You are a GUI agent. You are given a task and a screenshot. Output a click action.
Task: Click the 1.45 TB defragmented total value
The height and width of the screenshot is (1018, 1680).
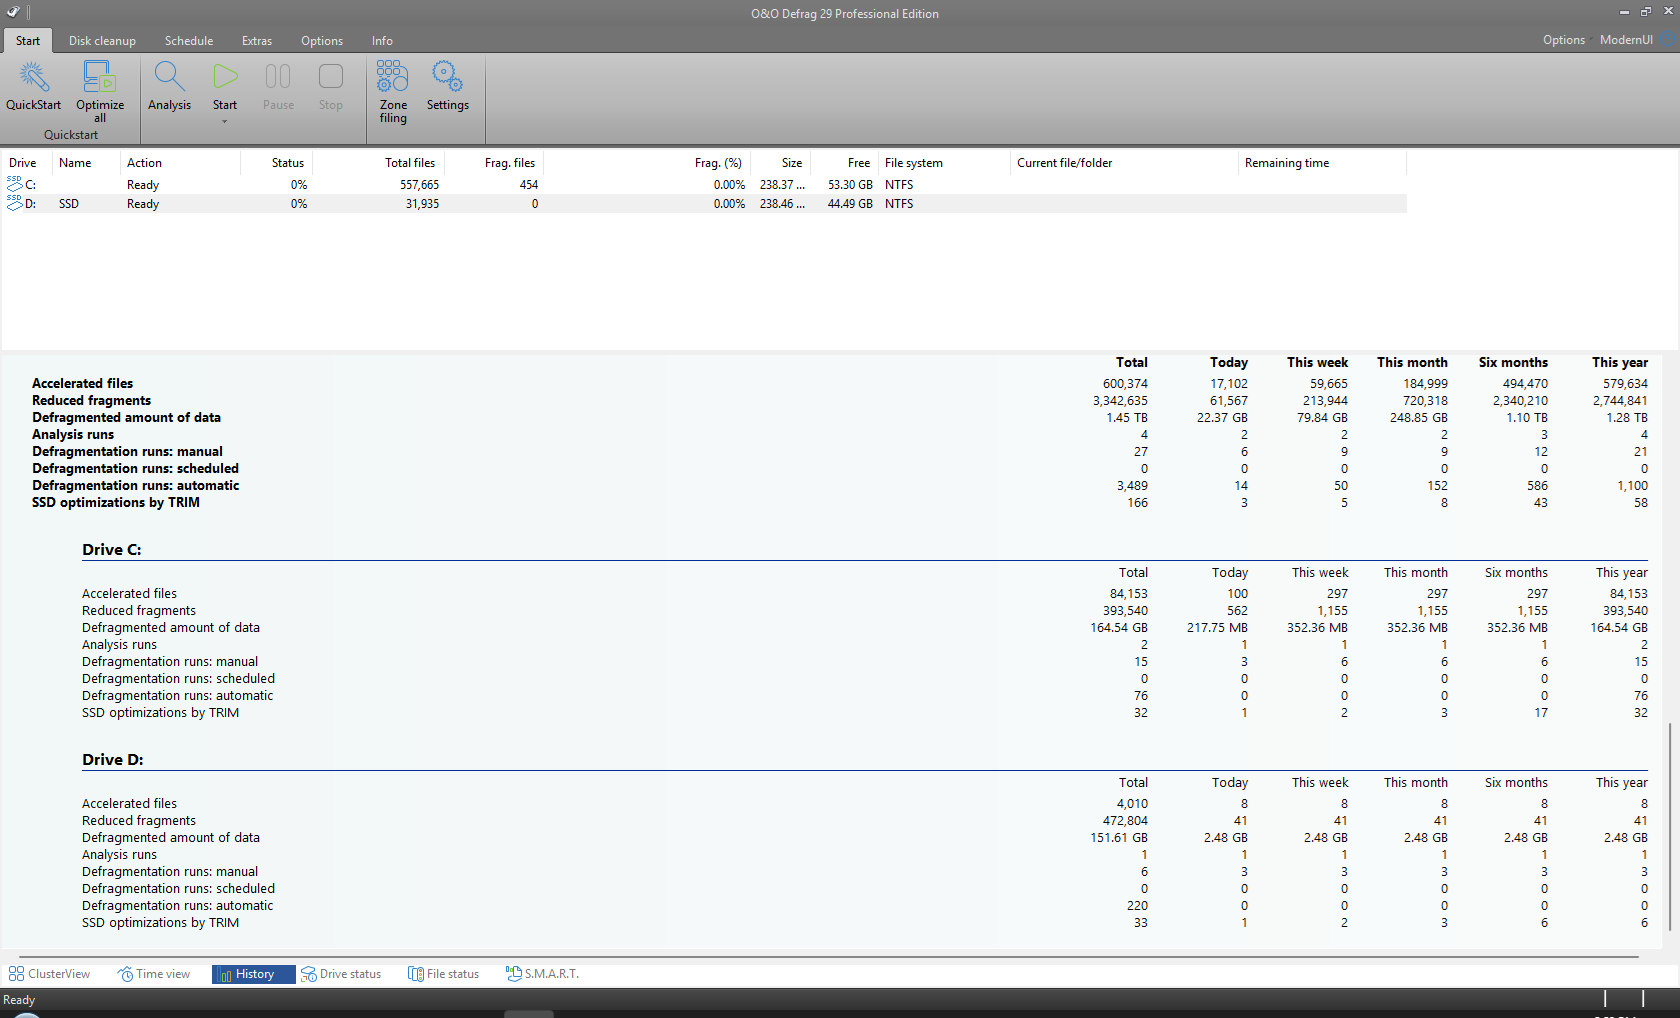[1127, 418]
